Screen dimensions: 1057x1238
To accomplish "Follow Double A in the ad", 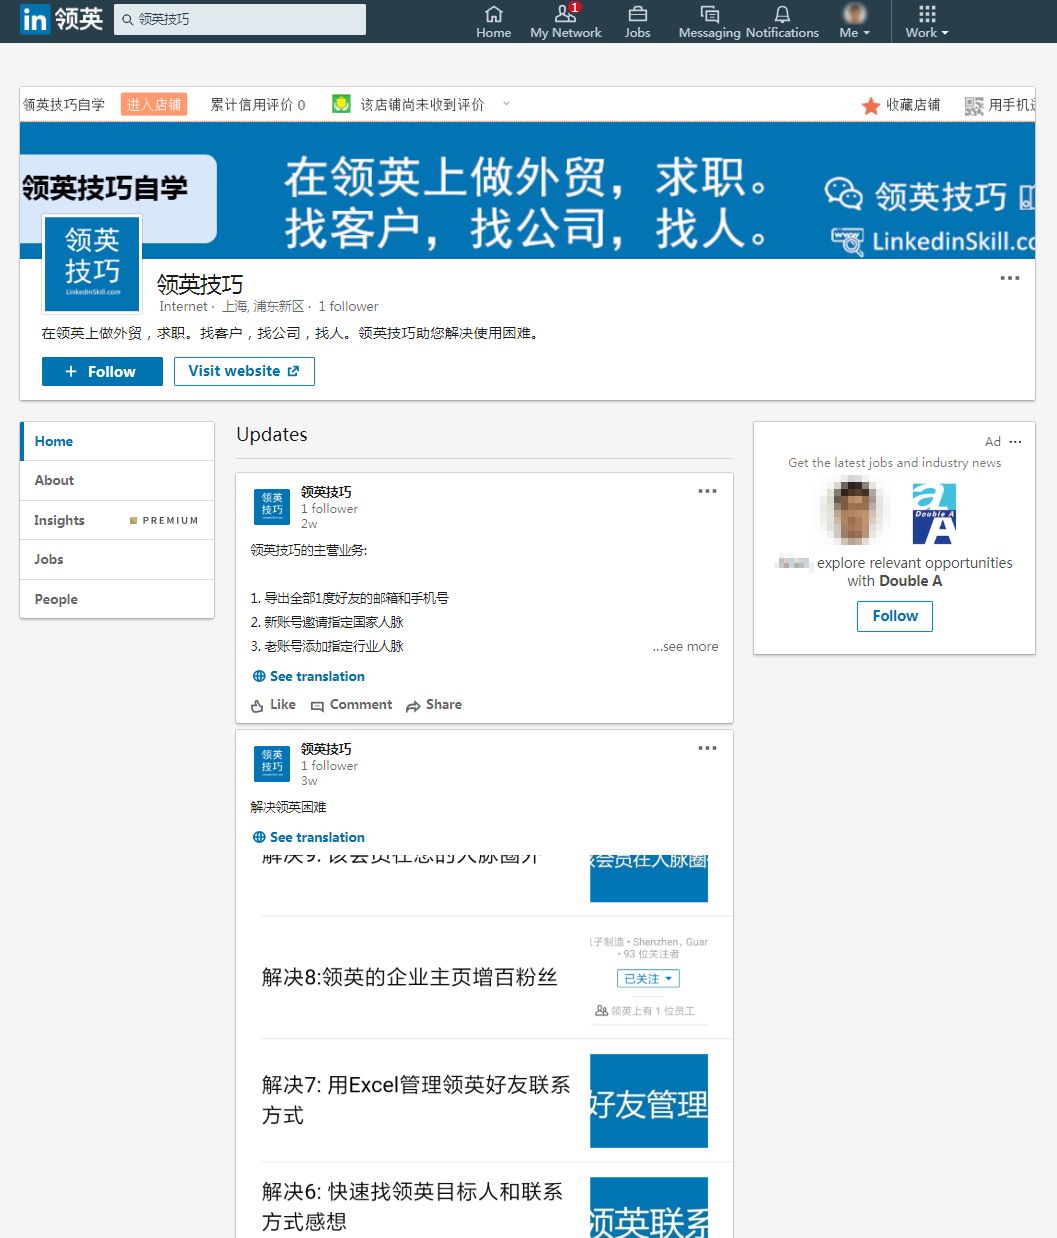I will (895, 616).
